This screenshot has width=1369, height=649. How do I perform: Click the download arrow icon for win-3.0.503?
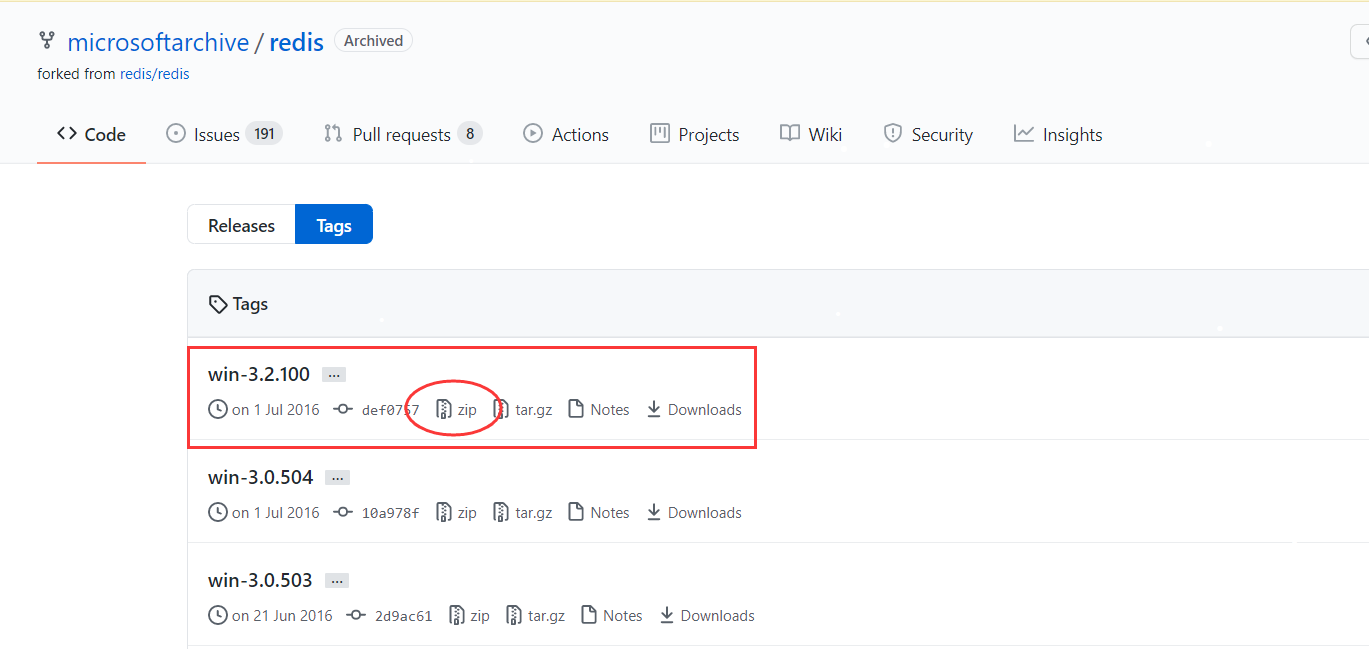667,615
